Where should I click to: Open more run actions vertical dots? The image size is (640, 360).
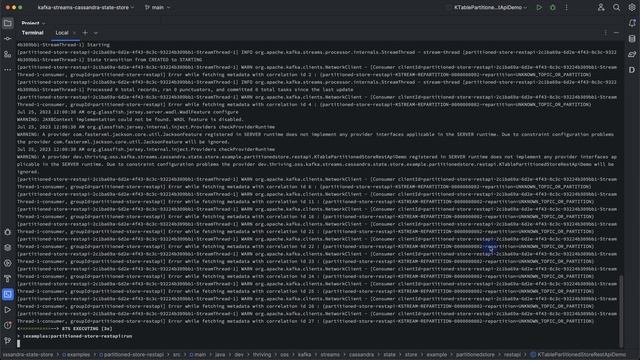566,7
